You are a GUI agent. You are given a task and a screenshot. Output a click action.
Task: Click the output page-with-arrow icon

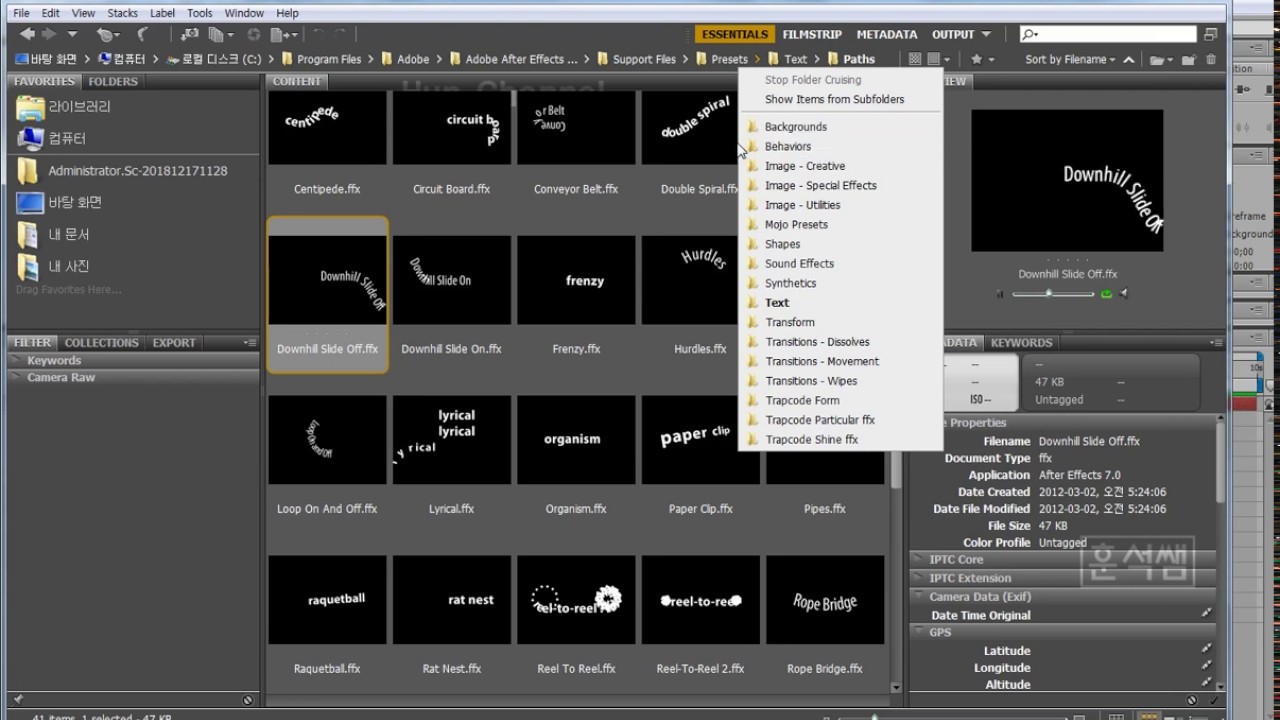click(x=285, y=34)
